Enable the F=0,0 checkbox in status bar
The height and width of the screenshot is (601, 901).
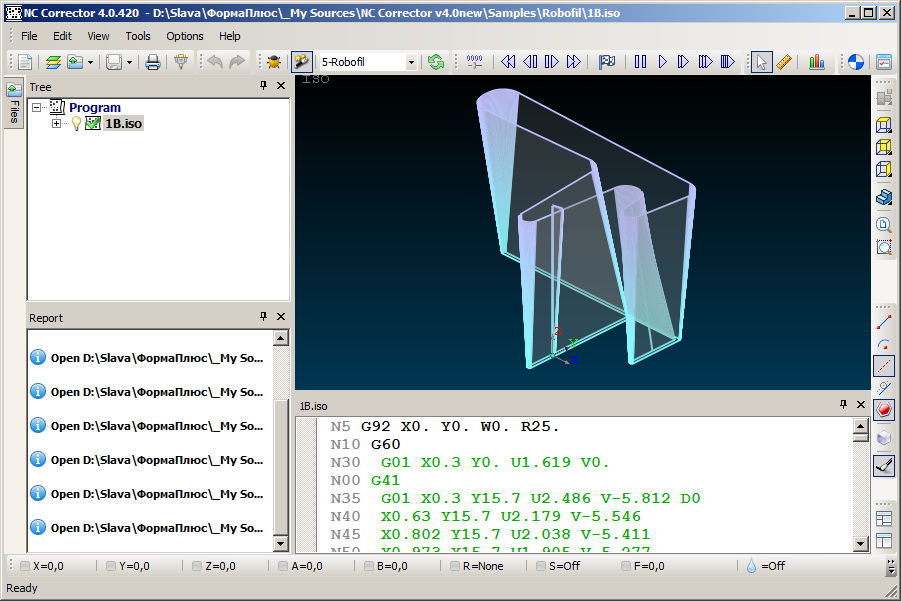point(626,566)
